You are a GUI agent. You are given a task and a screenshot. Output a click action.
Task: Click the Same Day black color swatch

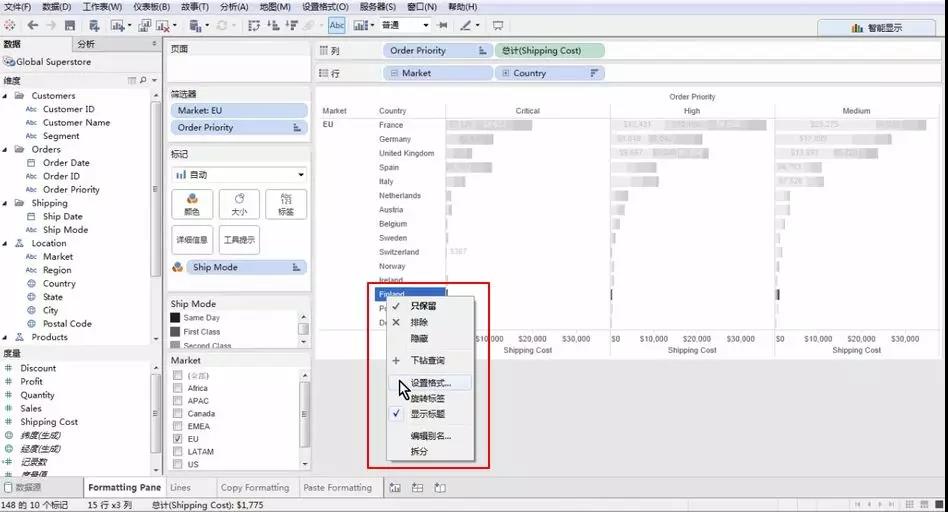176,318
